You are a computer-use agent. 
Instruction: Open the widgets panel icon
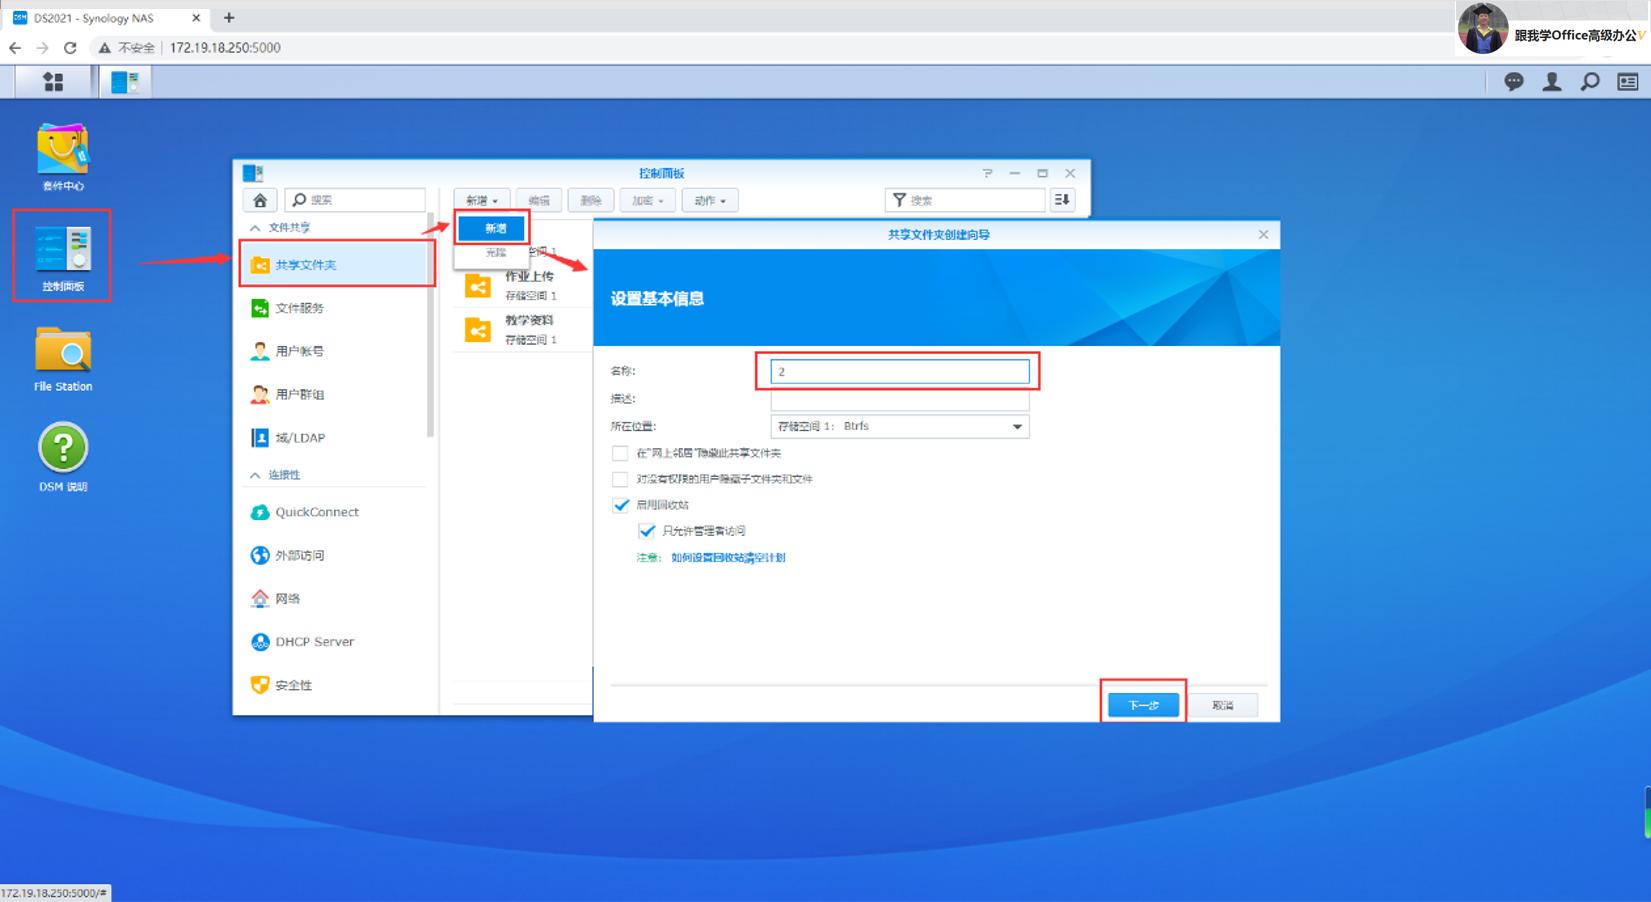pos(1628,82)
